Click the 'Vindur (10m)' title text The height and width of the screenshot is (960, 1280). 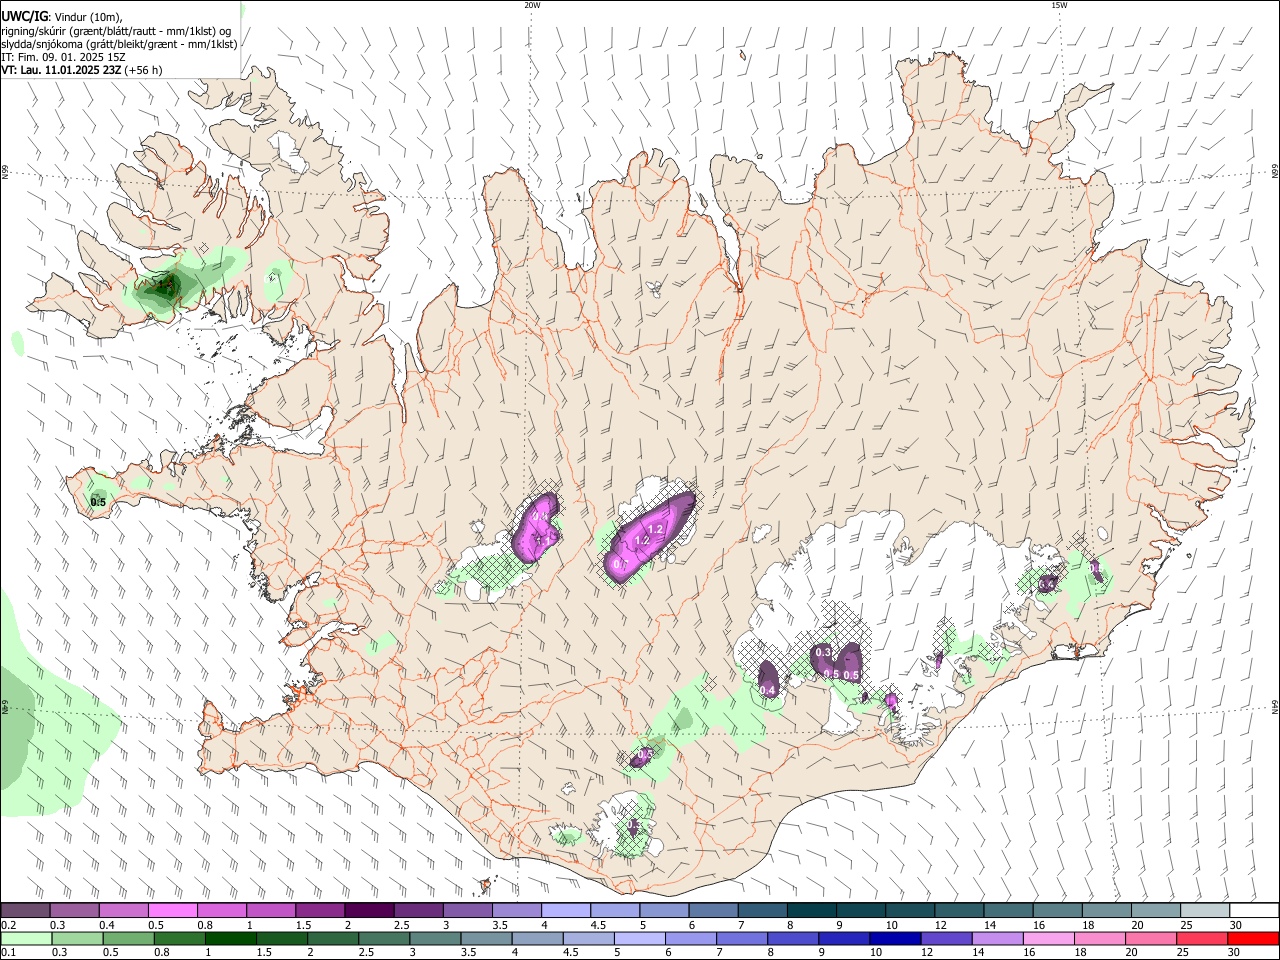87,16
